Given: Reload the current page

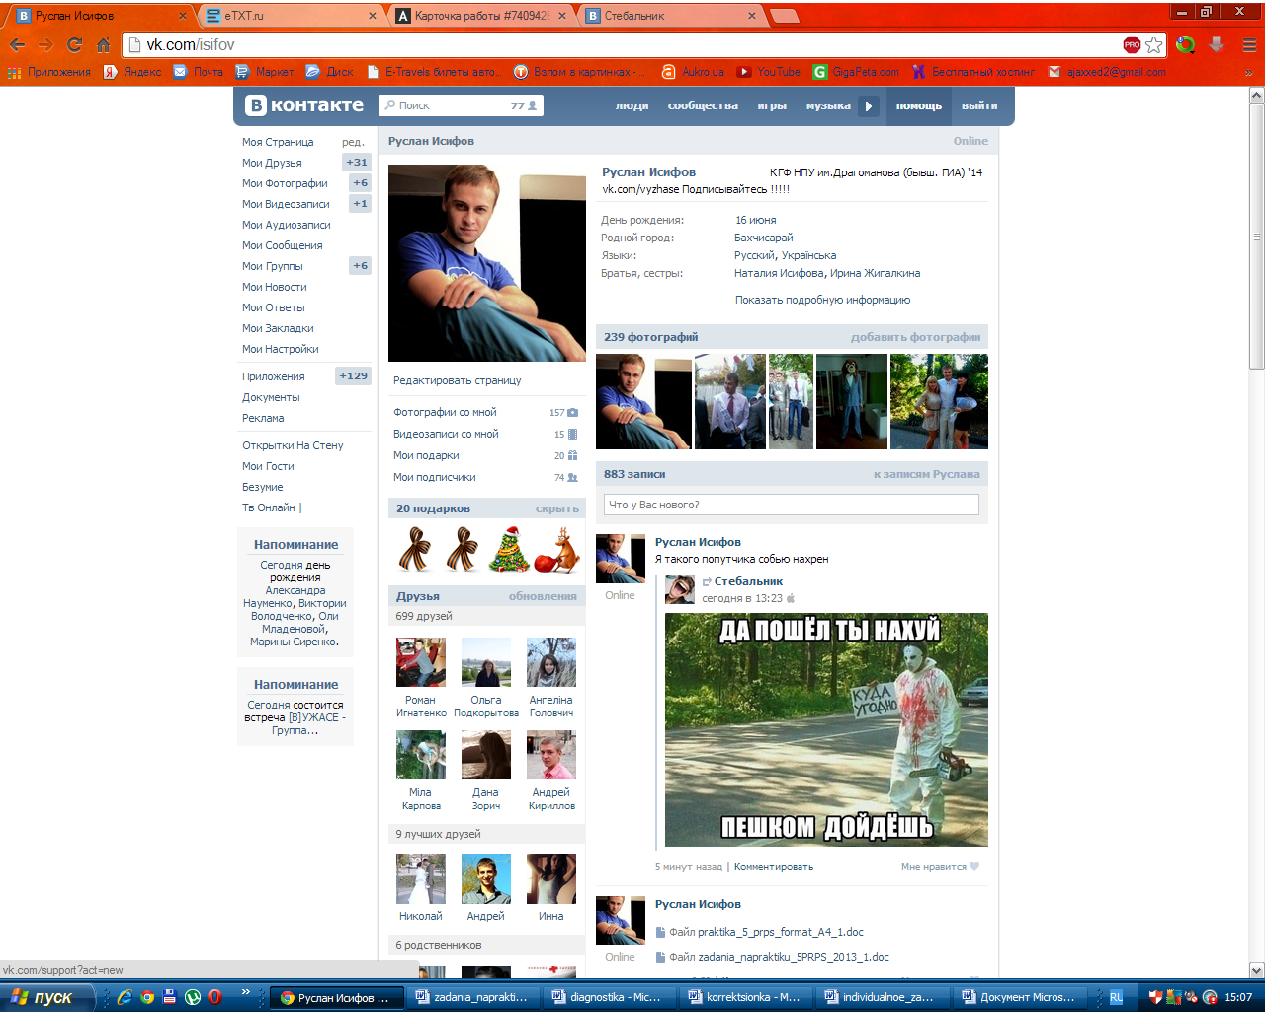Looking at the screenshot, I should tap(74, 45).
